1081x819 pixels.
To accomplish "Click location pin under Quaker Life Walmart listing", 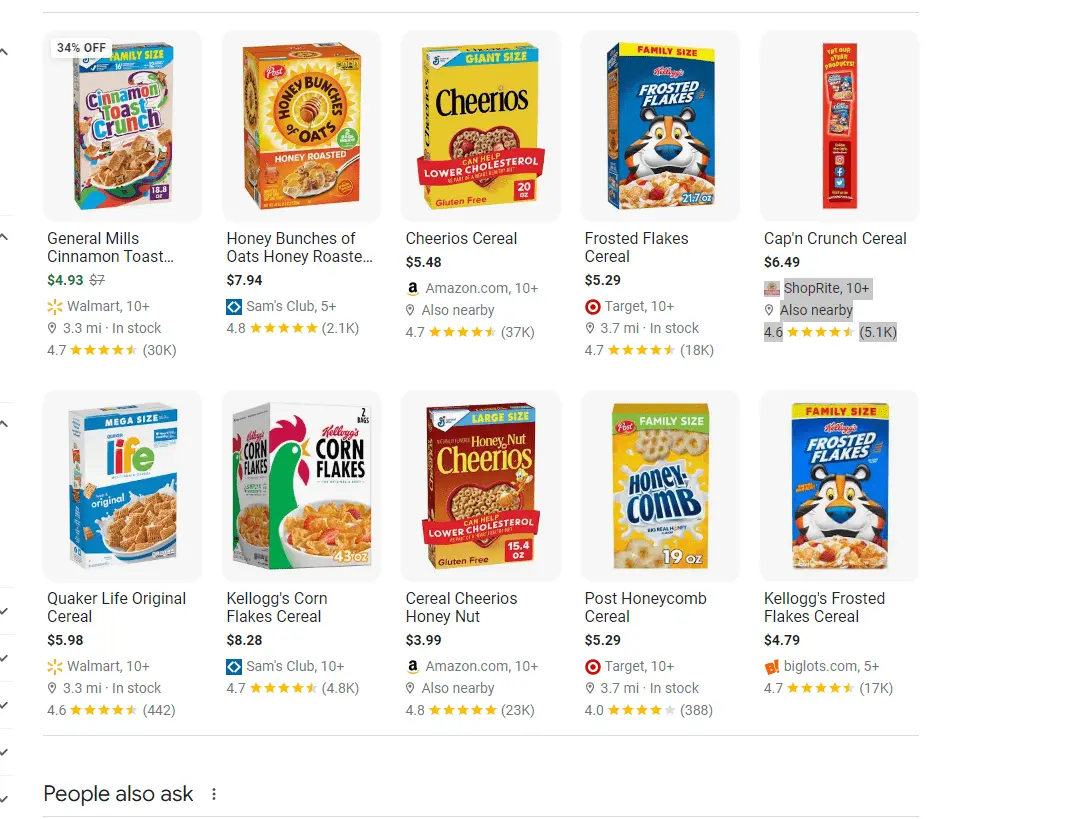I will pos(53,688).
